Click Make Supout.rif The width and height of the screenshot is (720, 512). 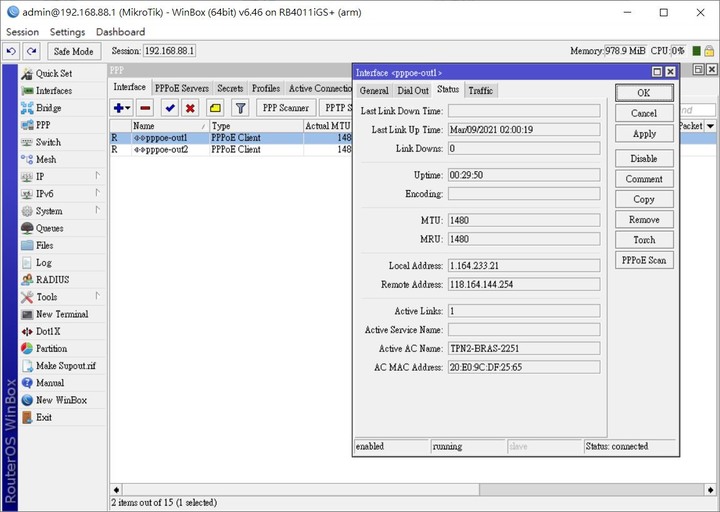click(66, 366)
